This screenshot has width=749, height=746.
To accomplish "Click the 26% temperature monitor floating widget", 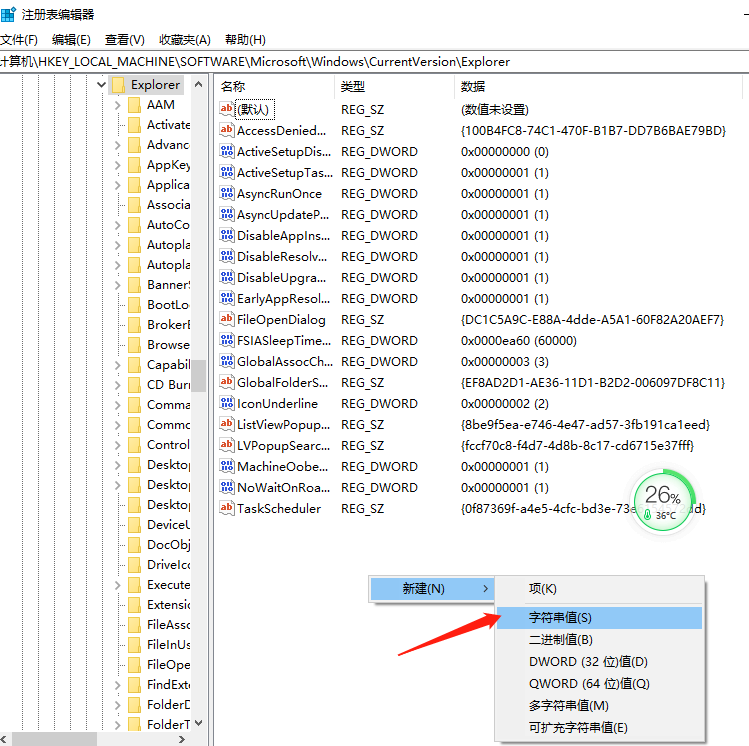I will pyautogui.click(x=663, y=501).
